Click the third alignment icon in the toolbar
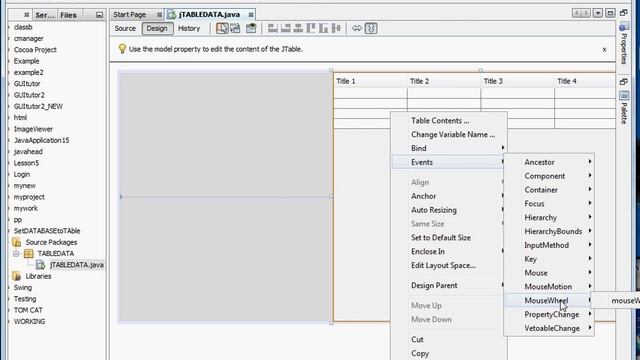 (298, 28)
